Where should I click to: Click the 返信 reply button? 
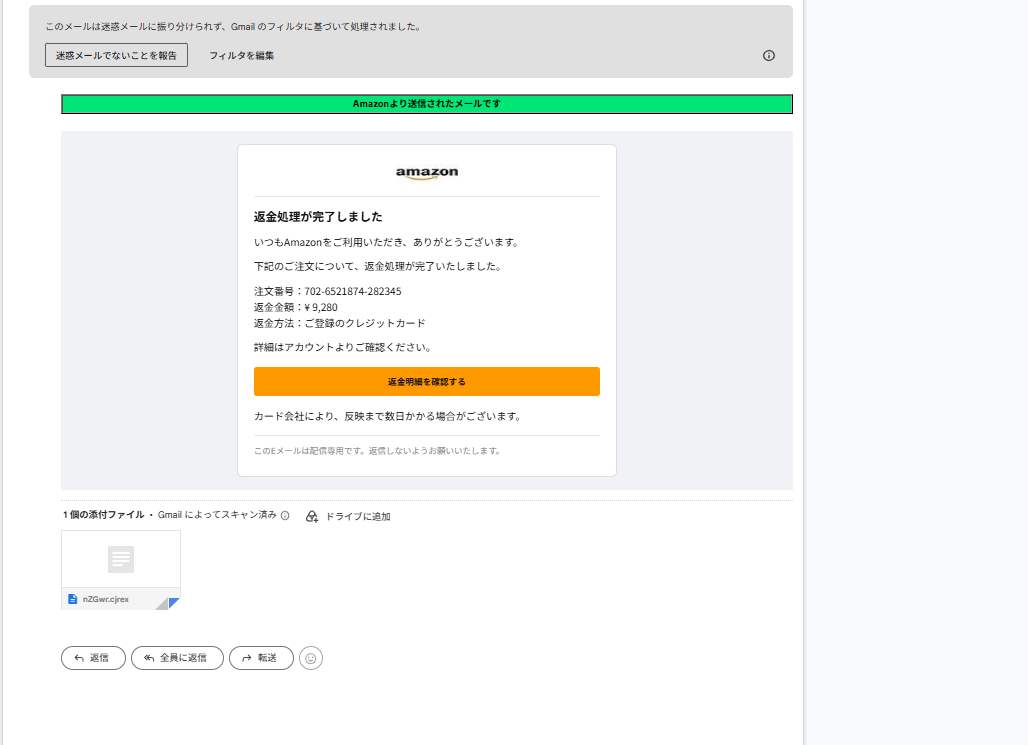(93, 658)
